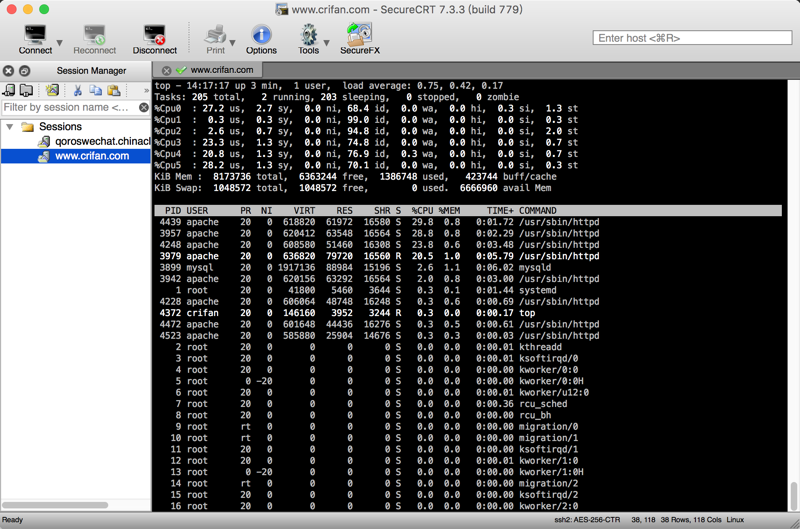Click the KiB Mem line

(x=356, y=177)
